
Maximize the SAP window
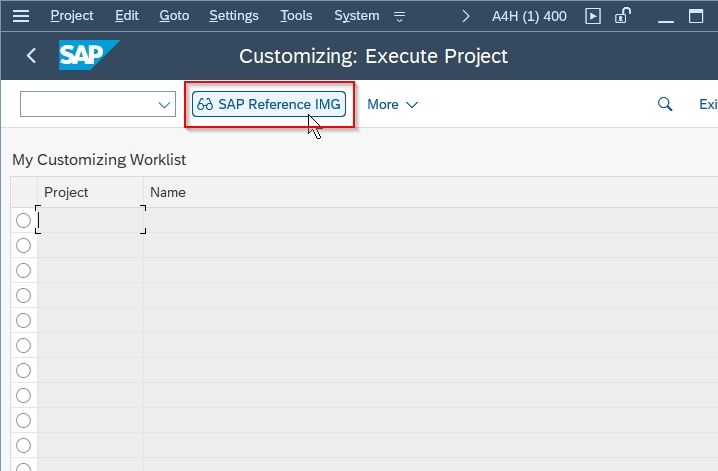(696, 16)
